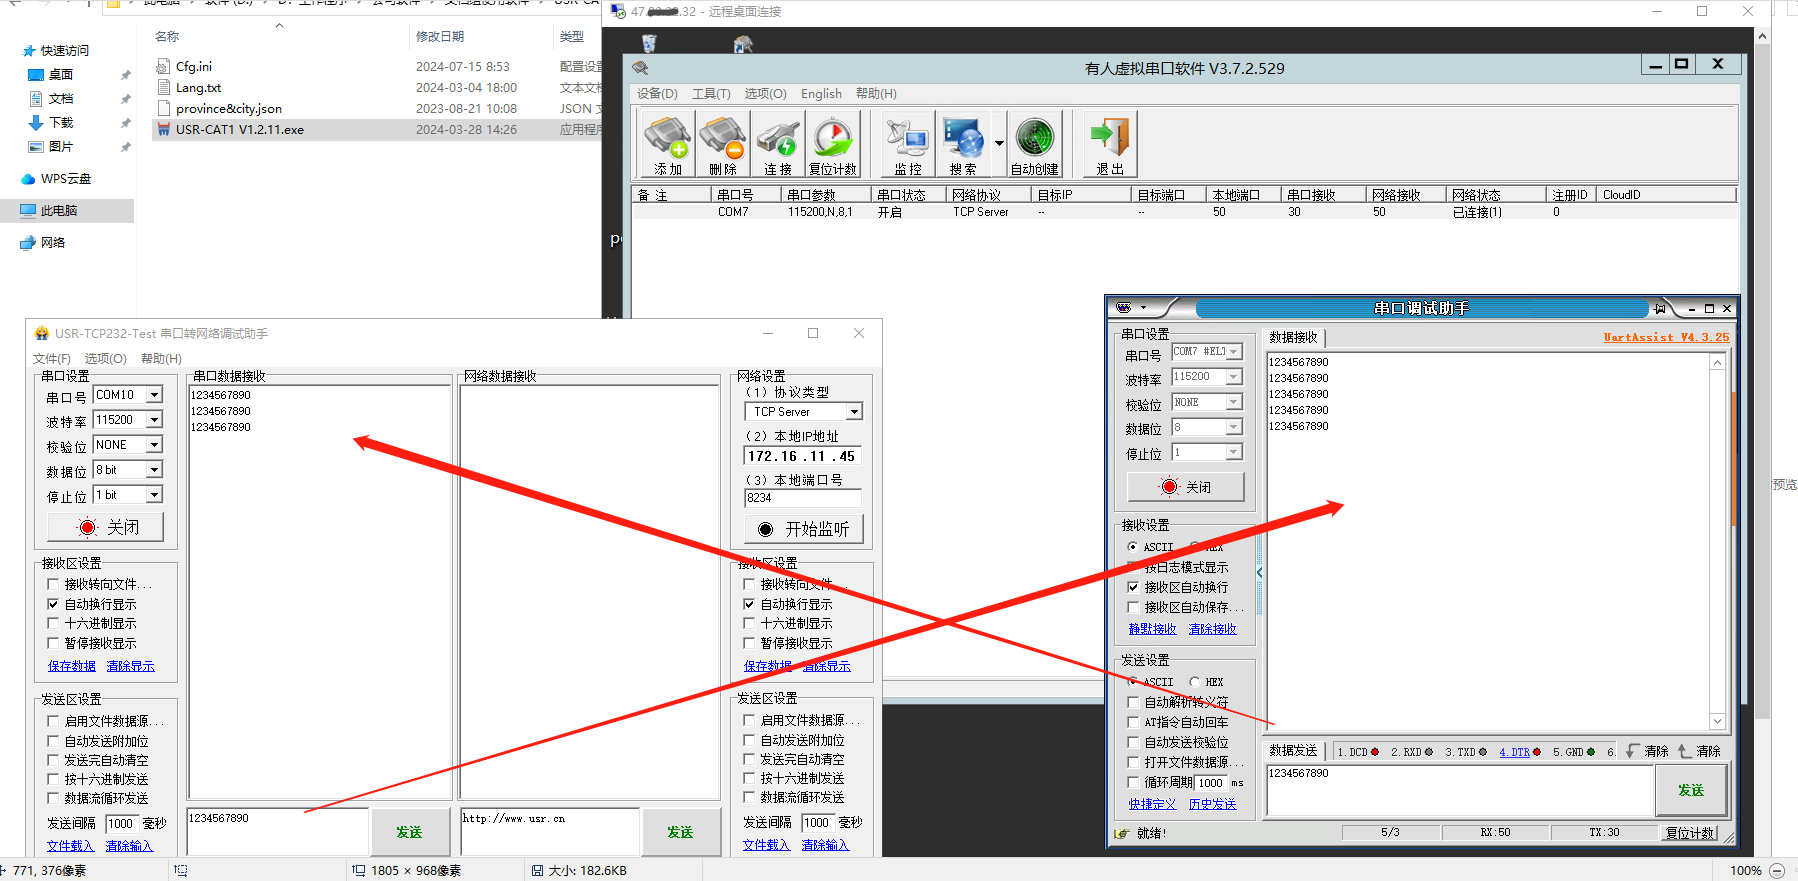Image resolution: width=1798 pixels, height=881 pixels.
Task: Click the 删除 (Delete) port toolbar icon
Action: pos(722,144)
